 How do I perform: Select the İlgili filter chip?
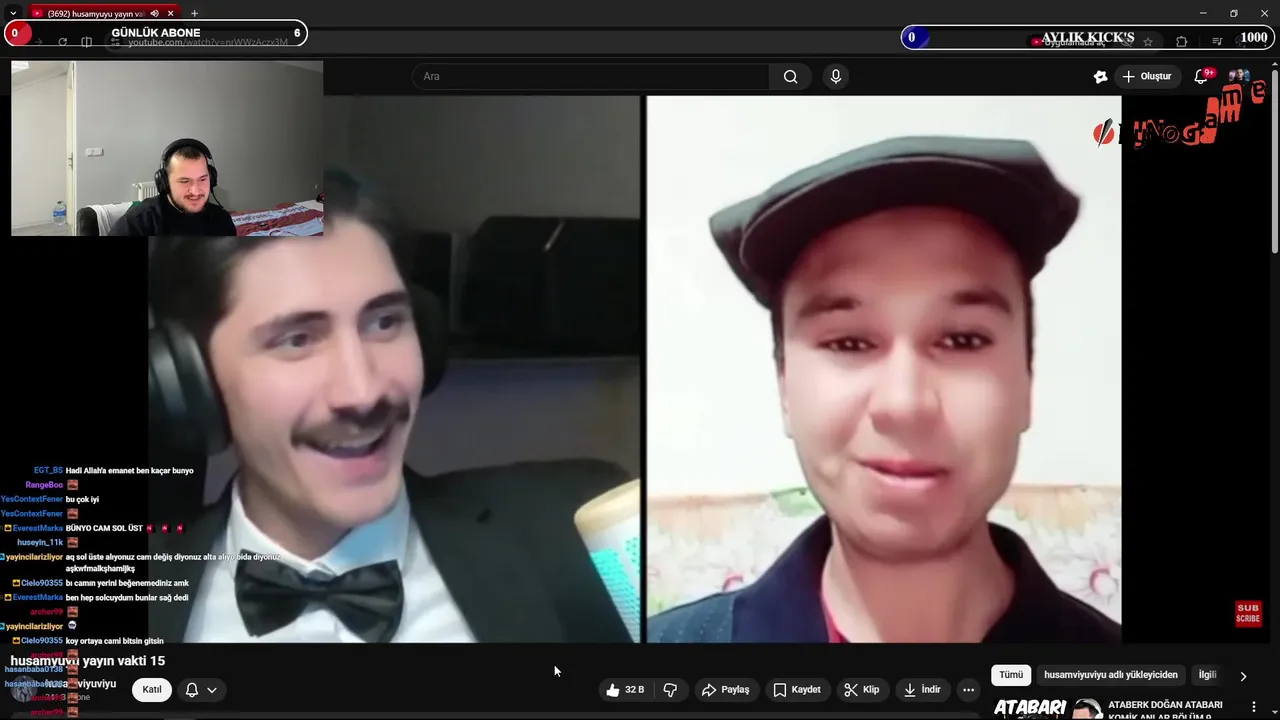[1207, 675]
